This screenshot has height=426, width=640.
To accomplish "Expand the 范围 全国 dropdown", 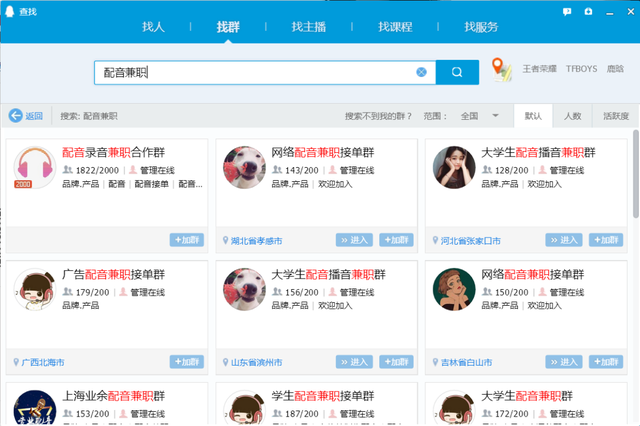I will pyautogui.click(x=480, y=116).
